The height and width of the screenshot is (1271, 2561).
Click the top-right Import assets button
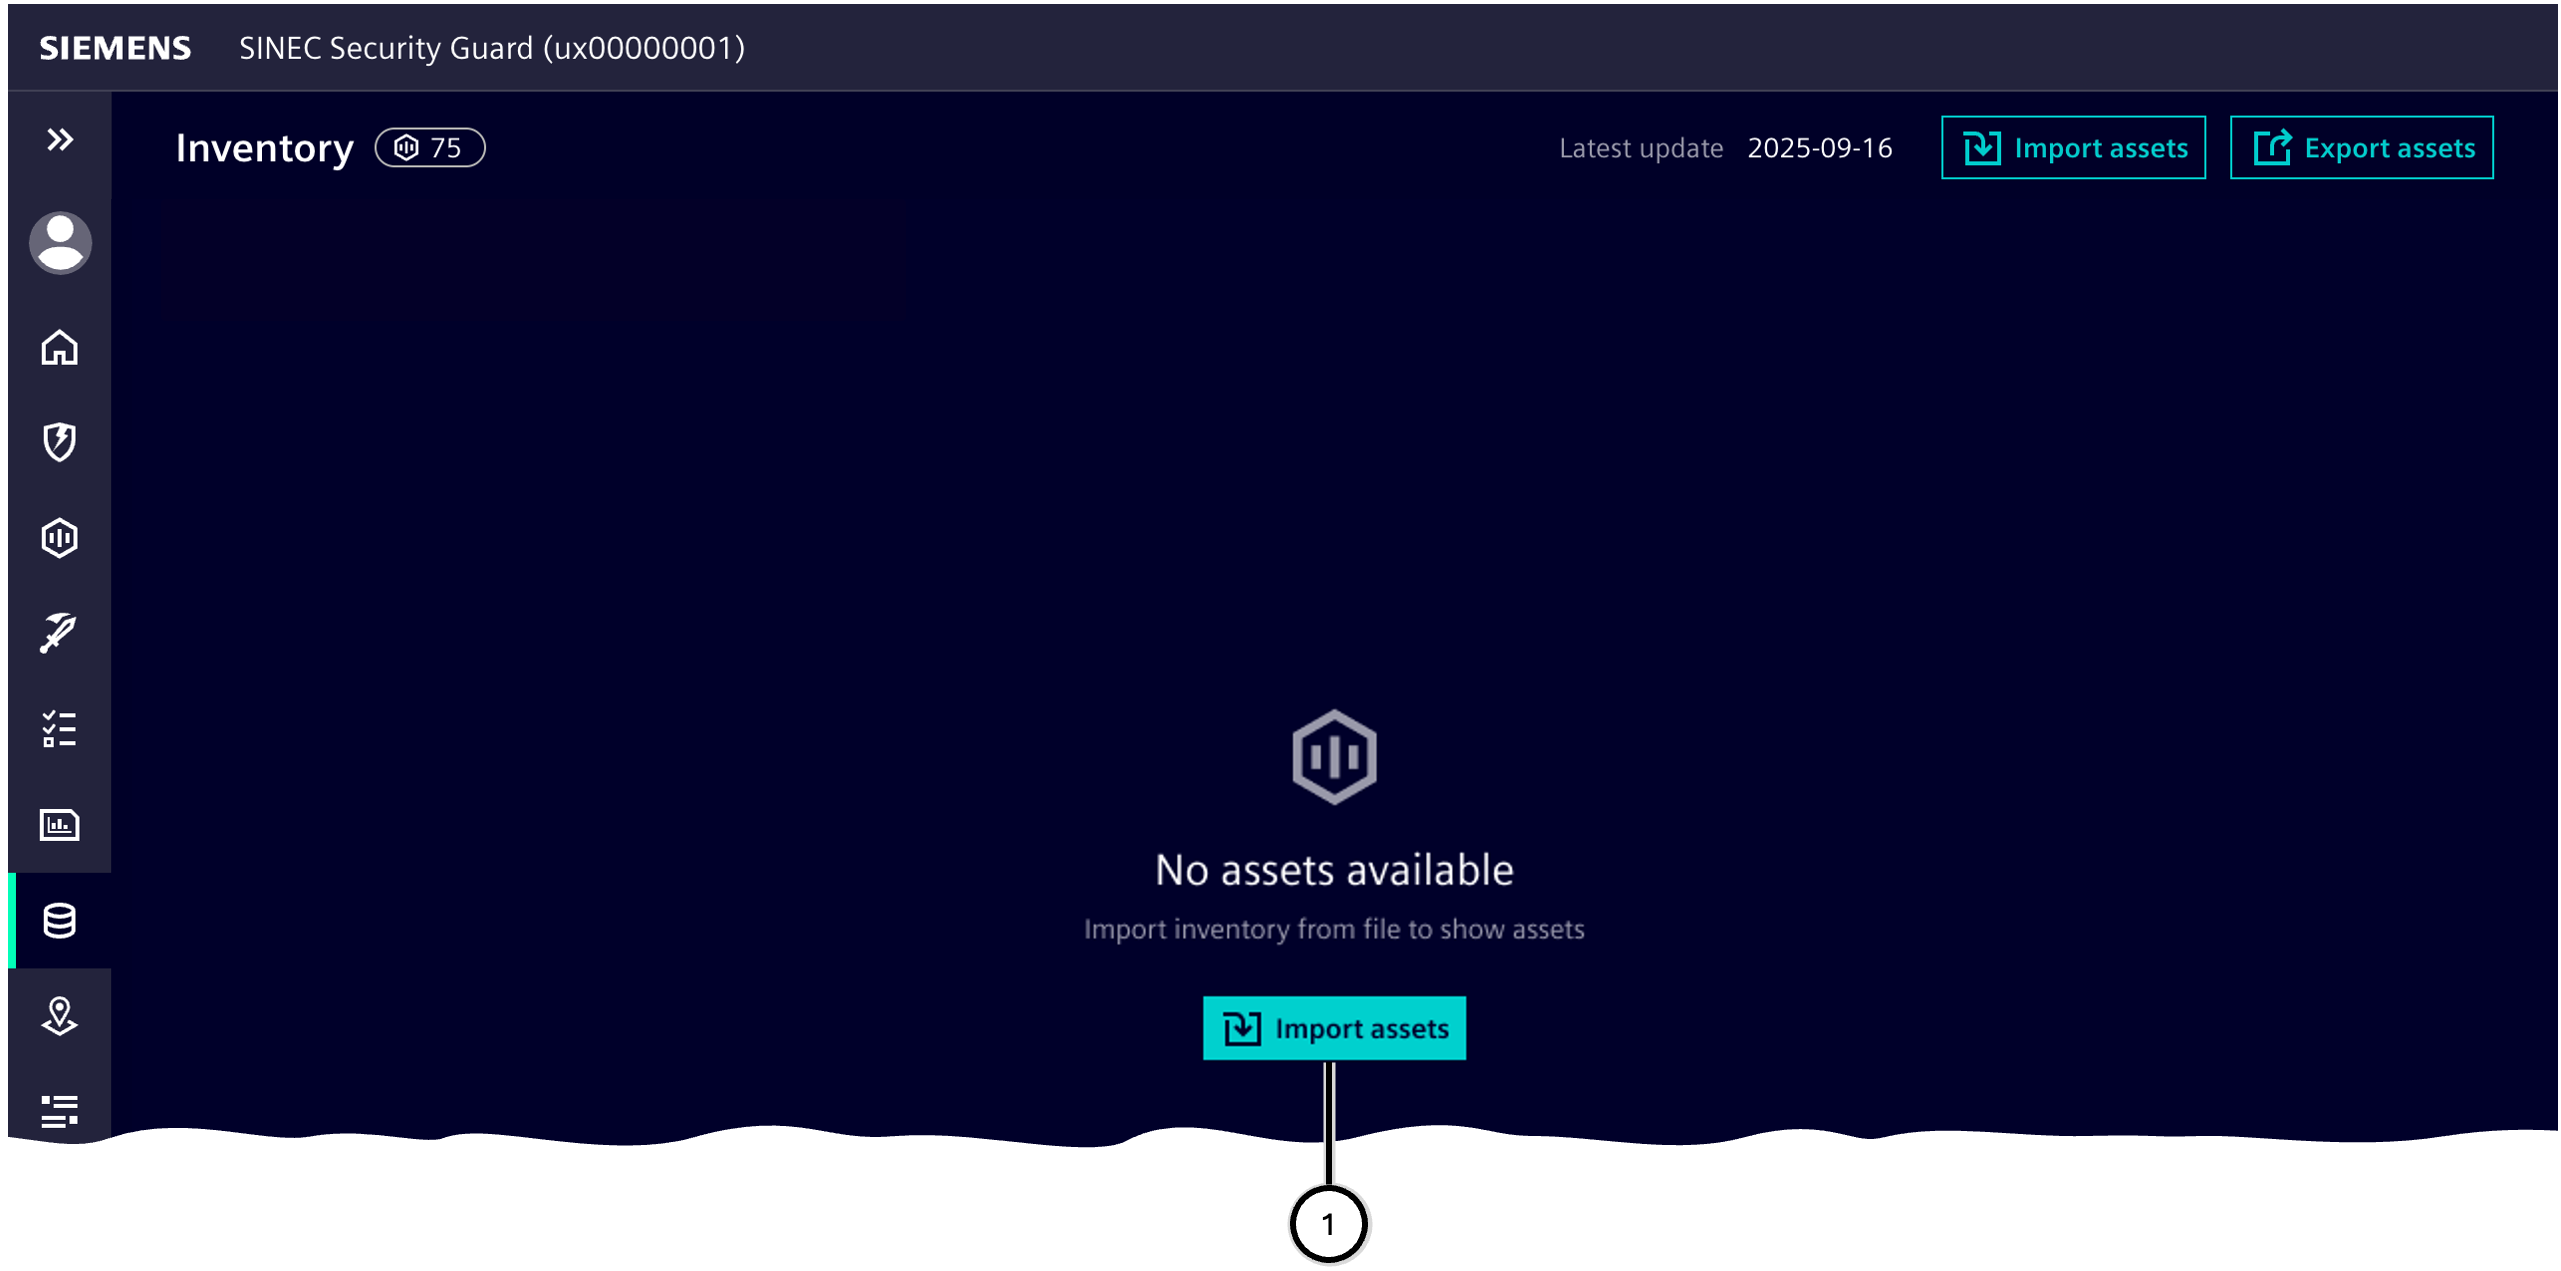click(x=2073, y=148)
